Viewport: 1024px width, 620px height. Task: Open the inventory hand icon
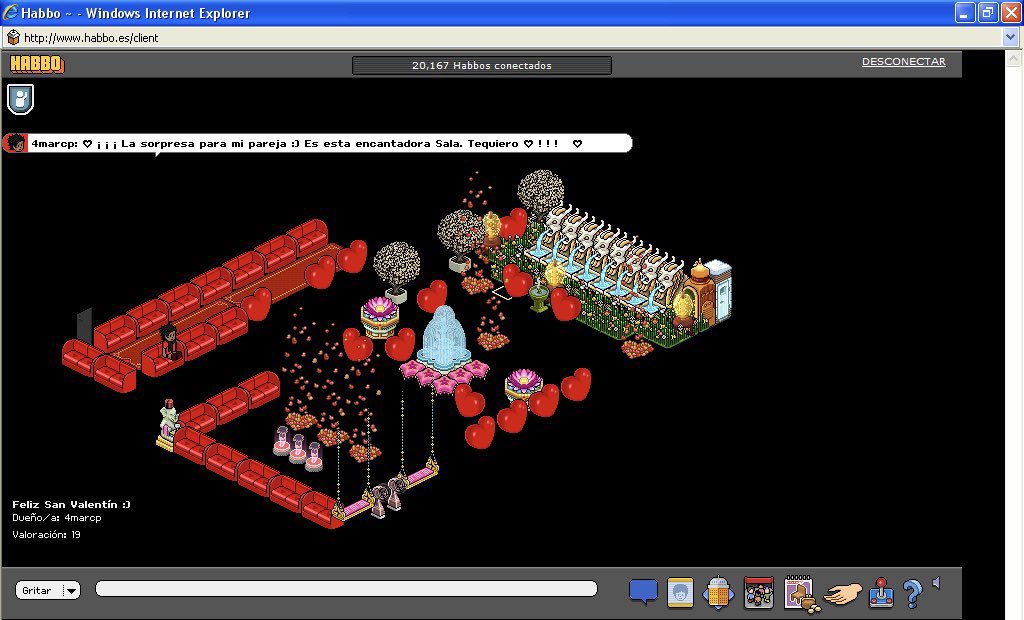pos(842,593)
